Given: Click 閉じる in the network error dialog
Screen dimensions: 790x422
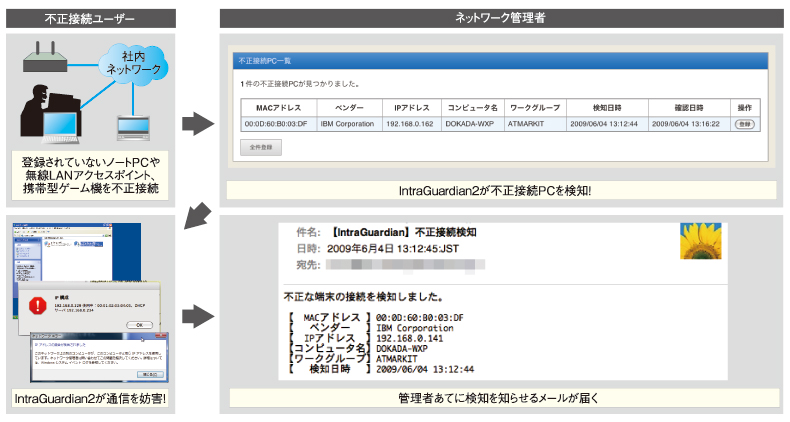Looking at the screenshot, I should [x=150, y=375].
